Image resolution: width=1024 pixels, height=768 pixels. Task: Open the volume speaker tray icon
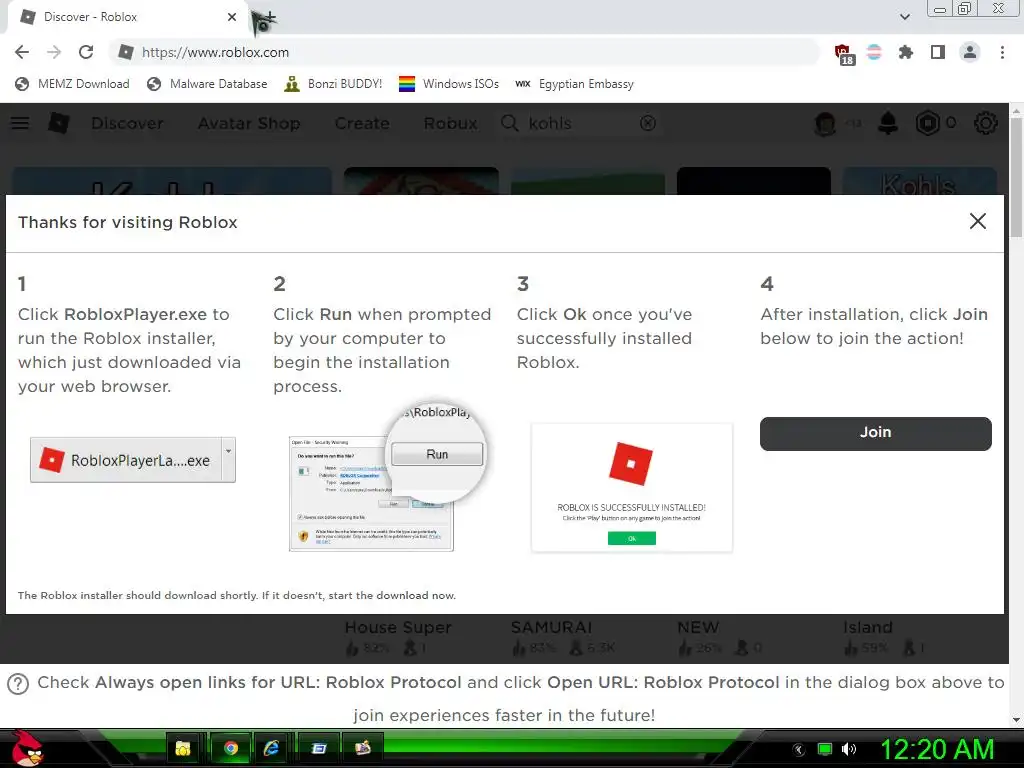(x=849, y=749)
